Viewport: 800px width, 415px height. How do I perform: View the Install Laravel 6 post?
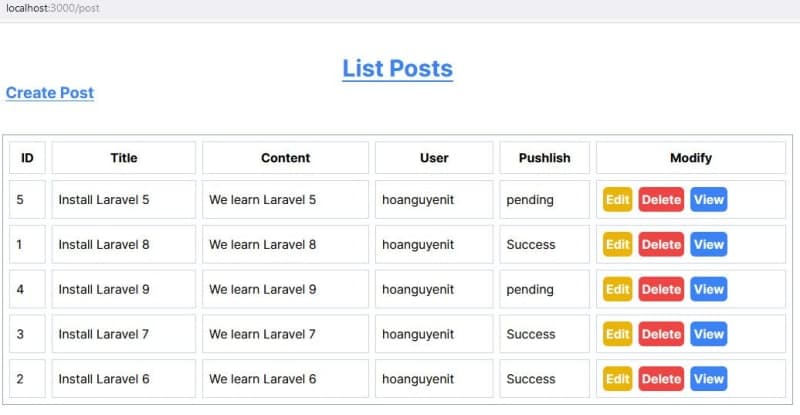[x=709, y=379]
